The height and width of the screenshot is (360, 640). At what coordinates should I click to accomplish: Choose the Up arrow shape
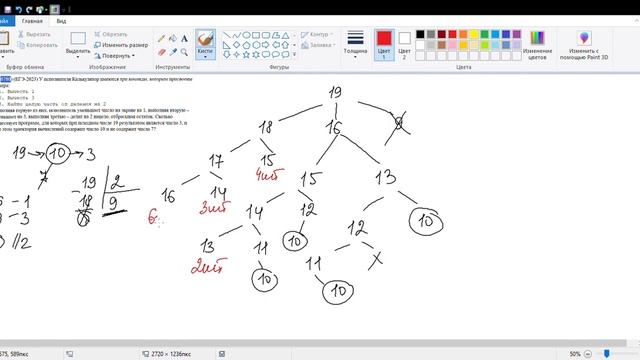coord(285,45)
